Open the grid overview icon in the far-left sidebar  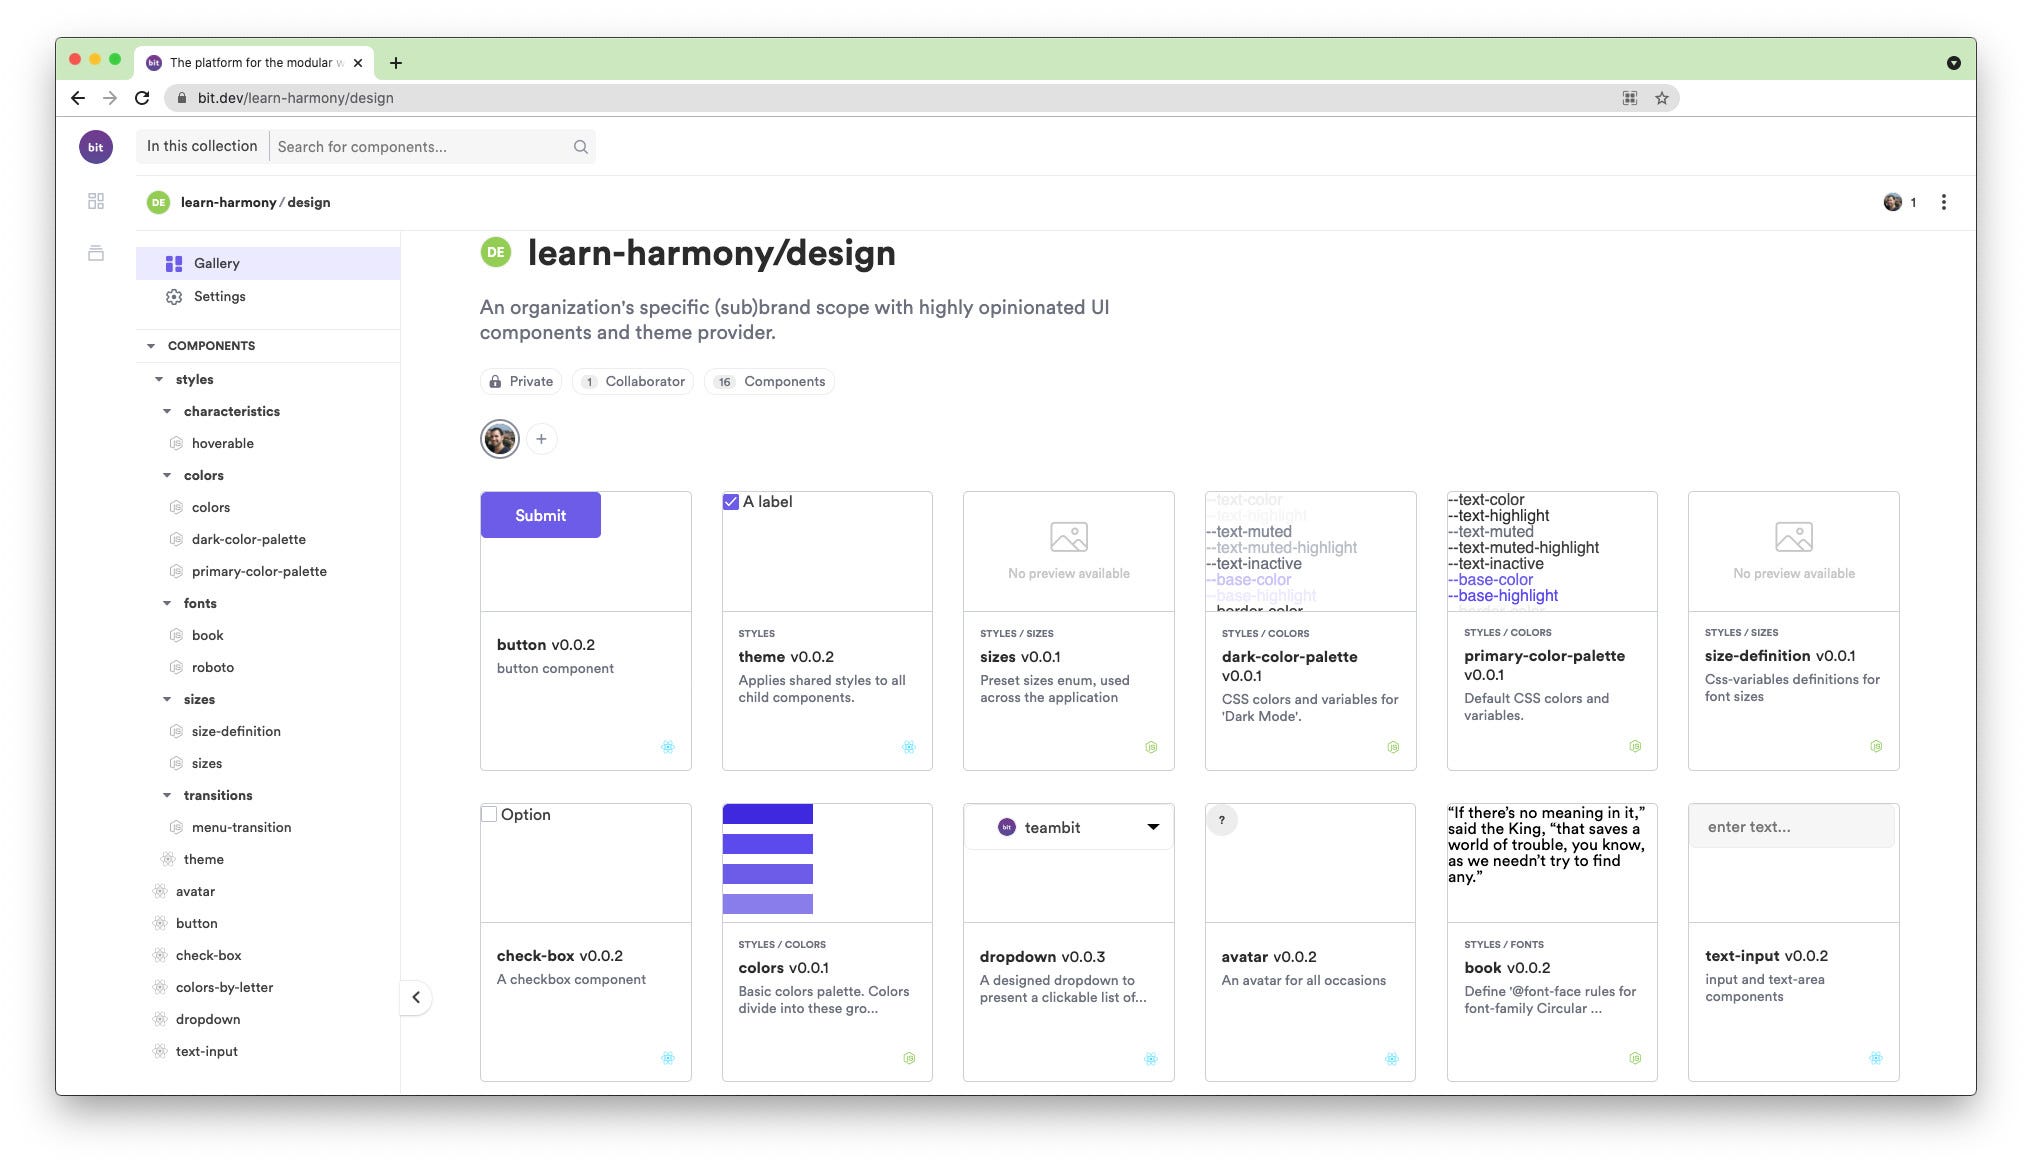96,201
